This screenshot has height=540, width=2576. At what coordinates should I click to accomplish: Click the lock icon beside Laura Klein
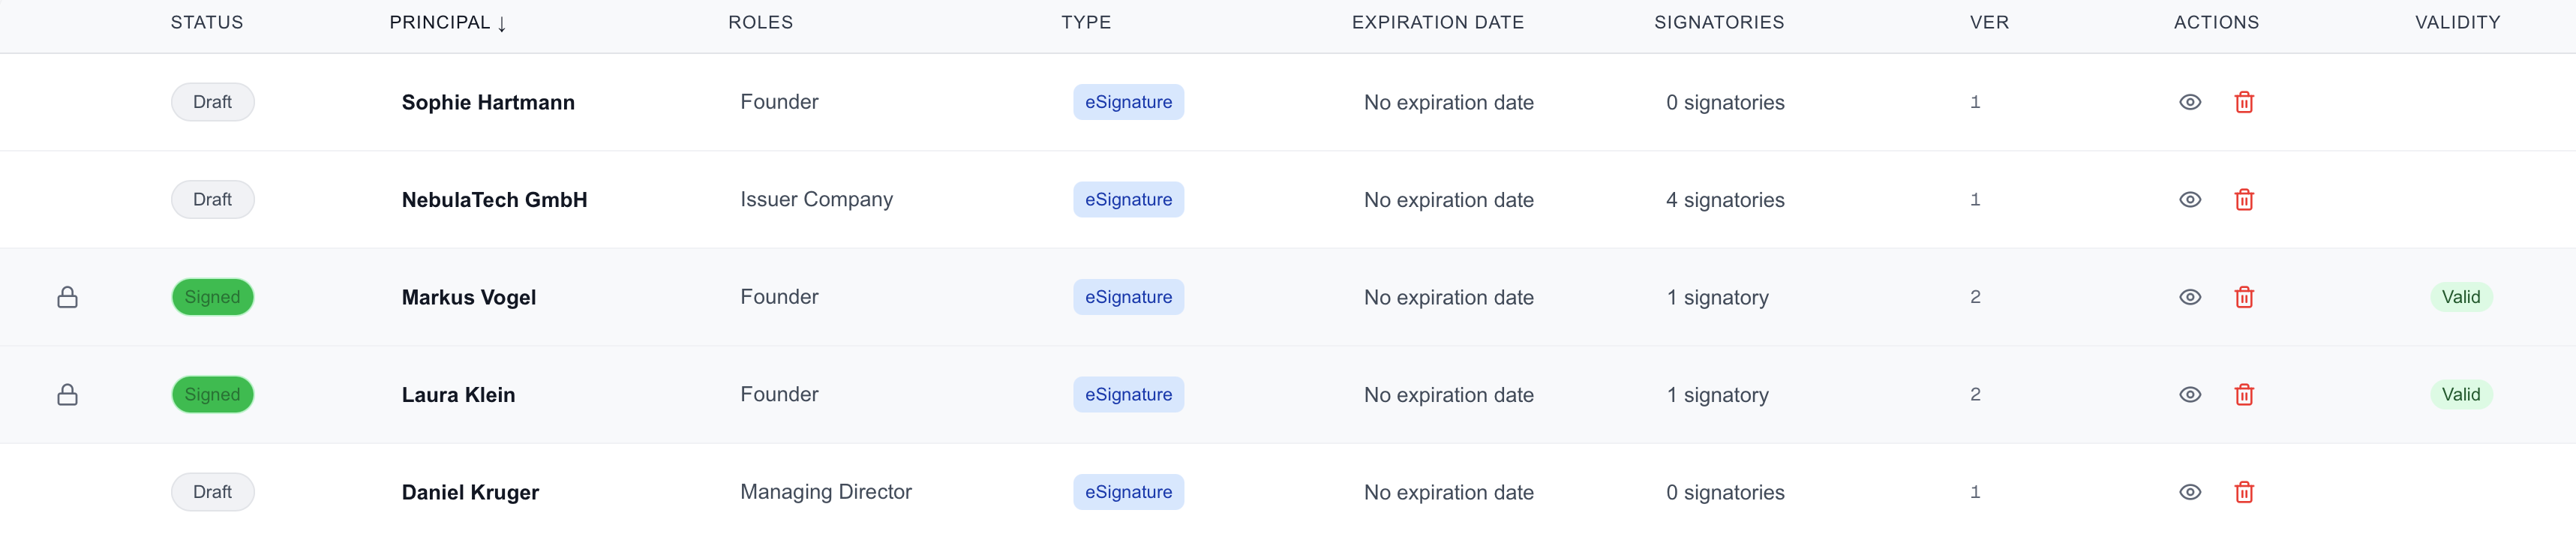pyautogui.click(x=68, y=394)
